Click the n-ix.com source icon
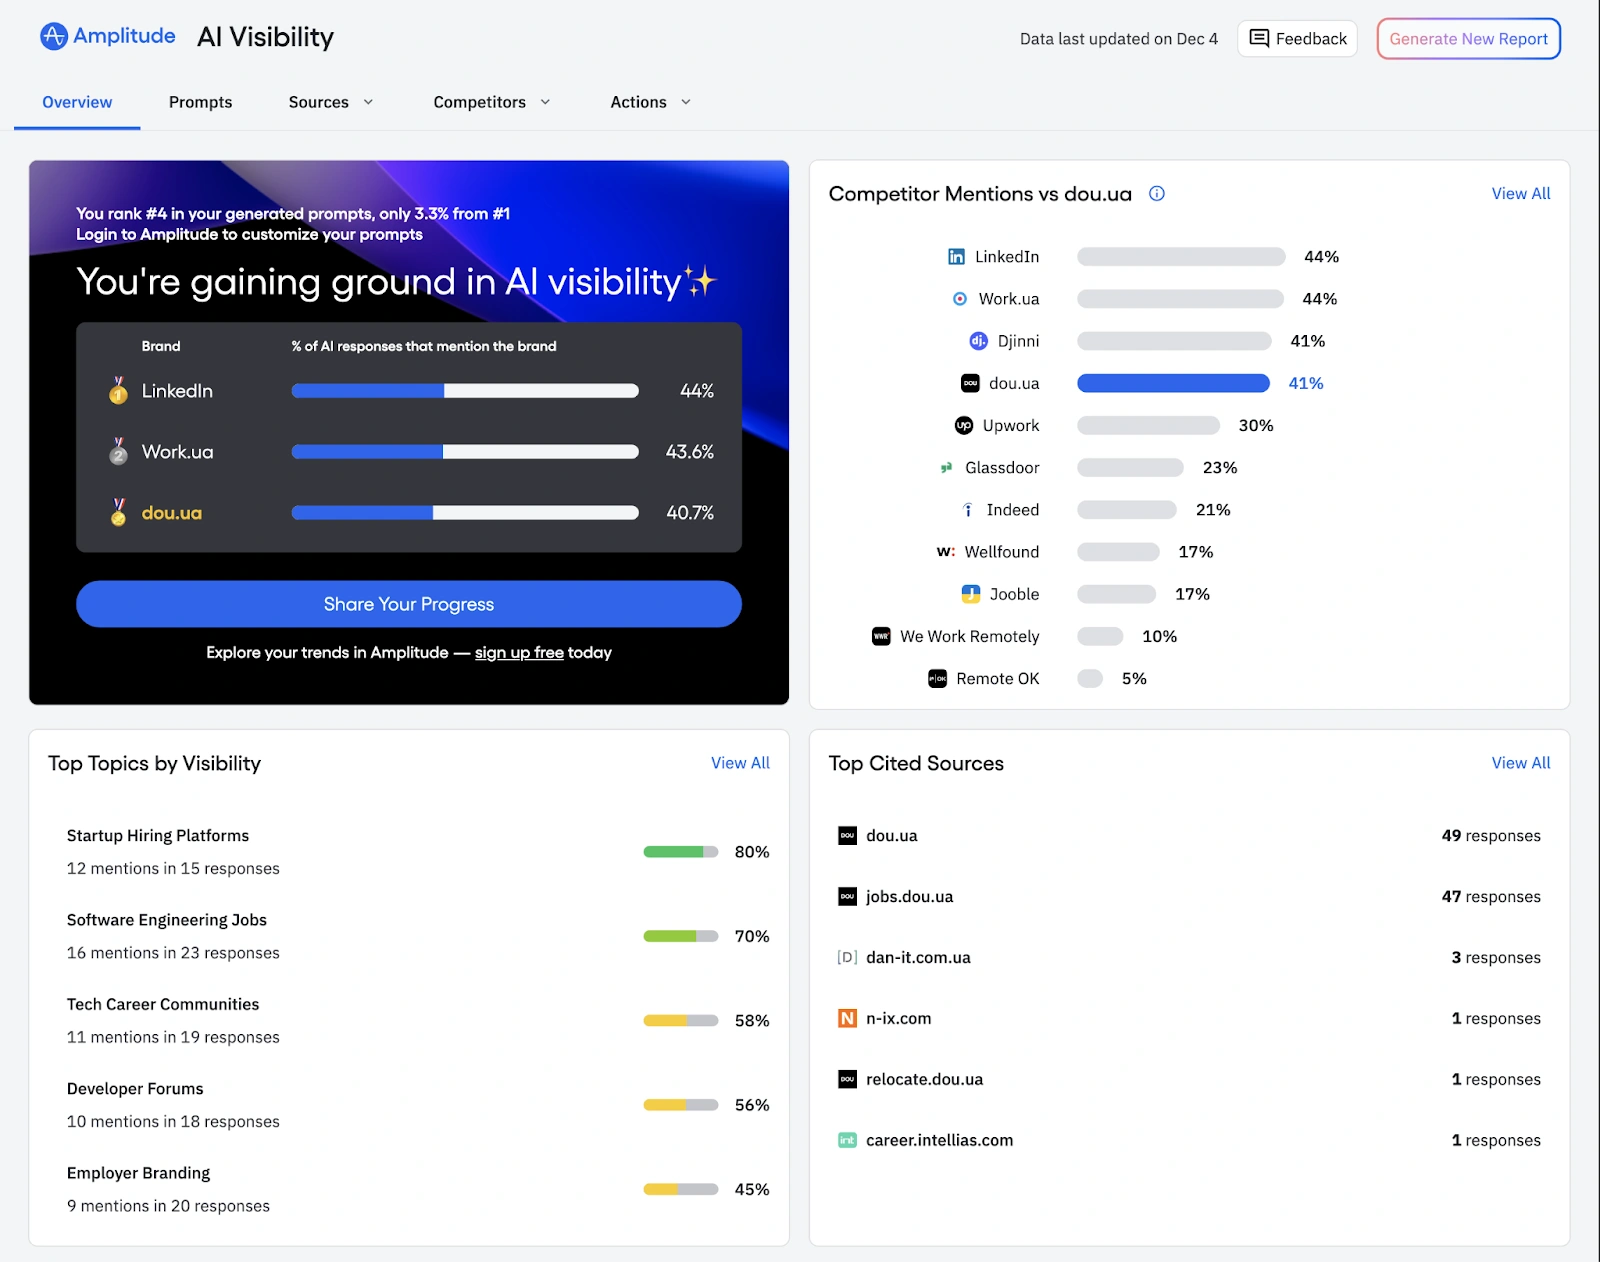The width and height of the screenshot is (1600, 1262). 847,1018
